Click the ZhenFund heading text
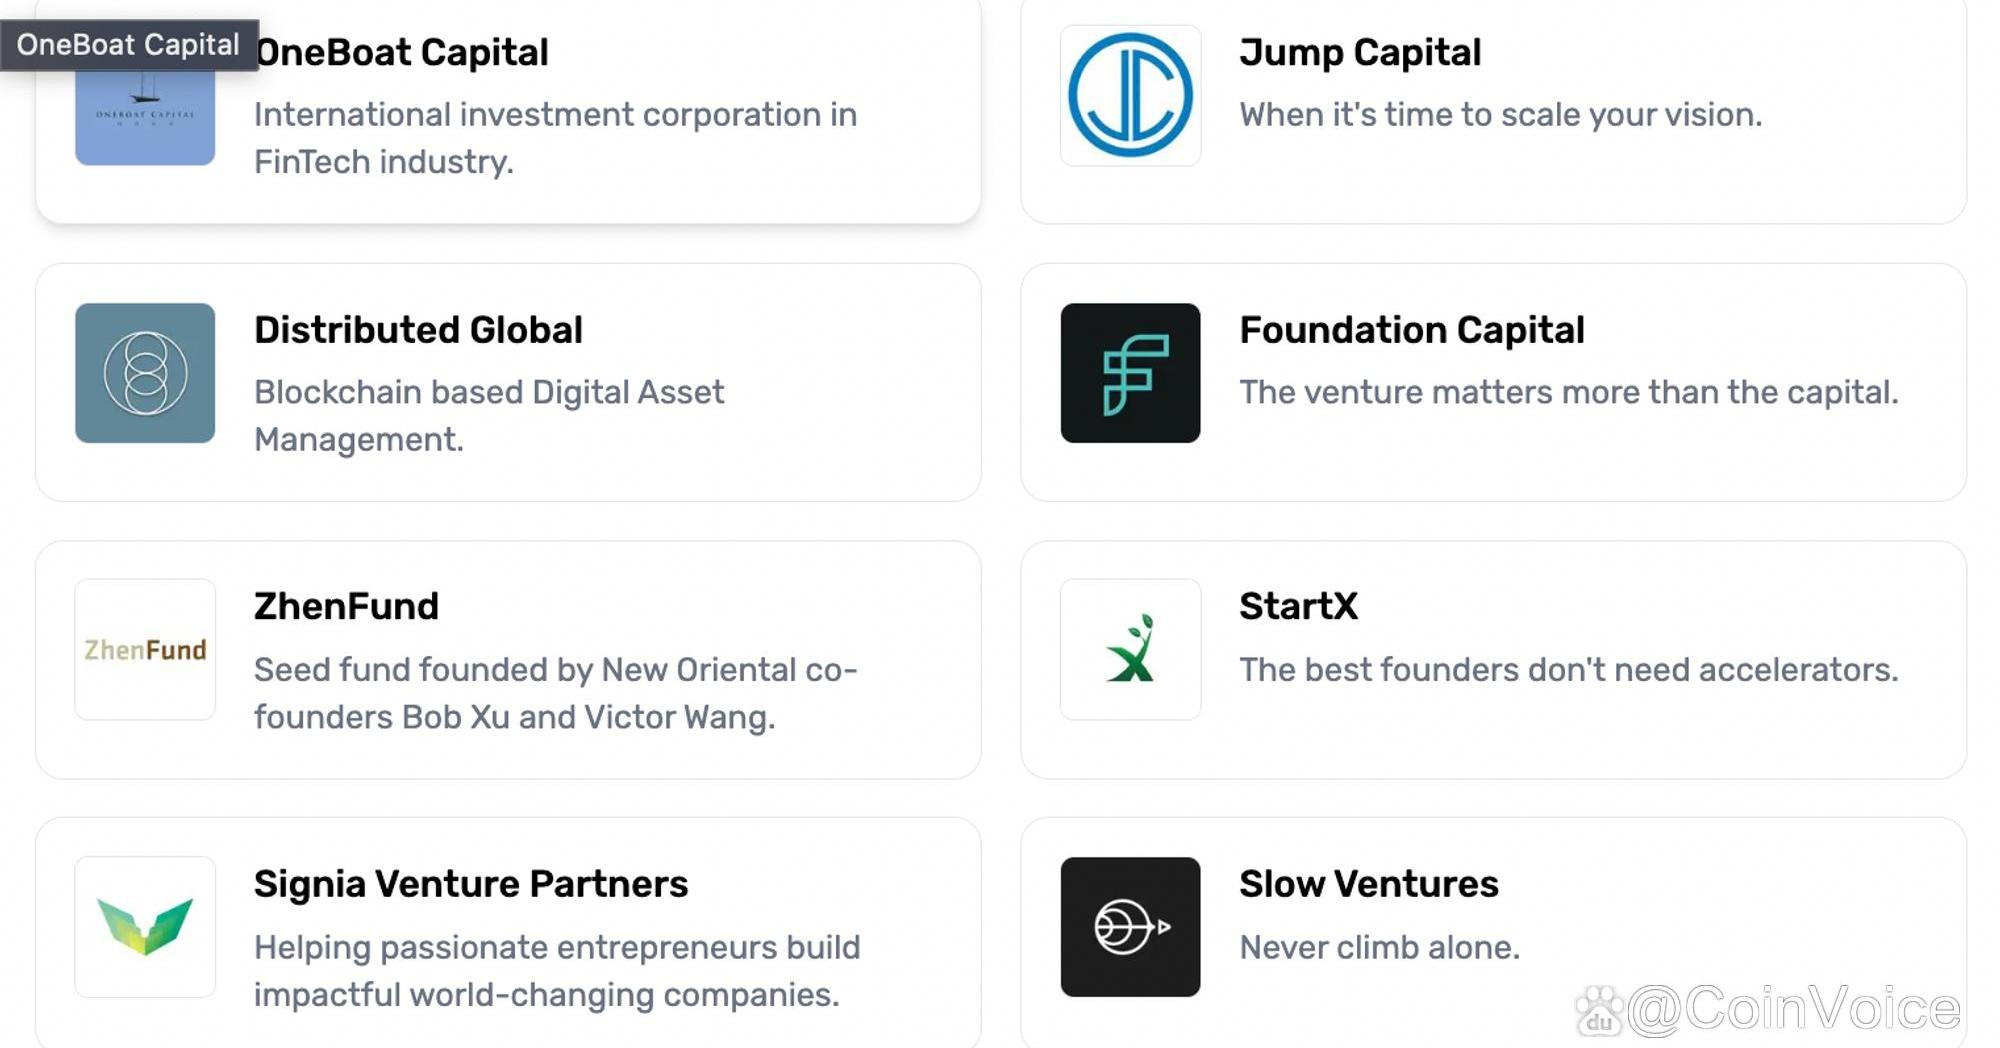 (346, 607)
